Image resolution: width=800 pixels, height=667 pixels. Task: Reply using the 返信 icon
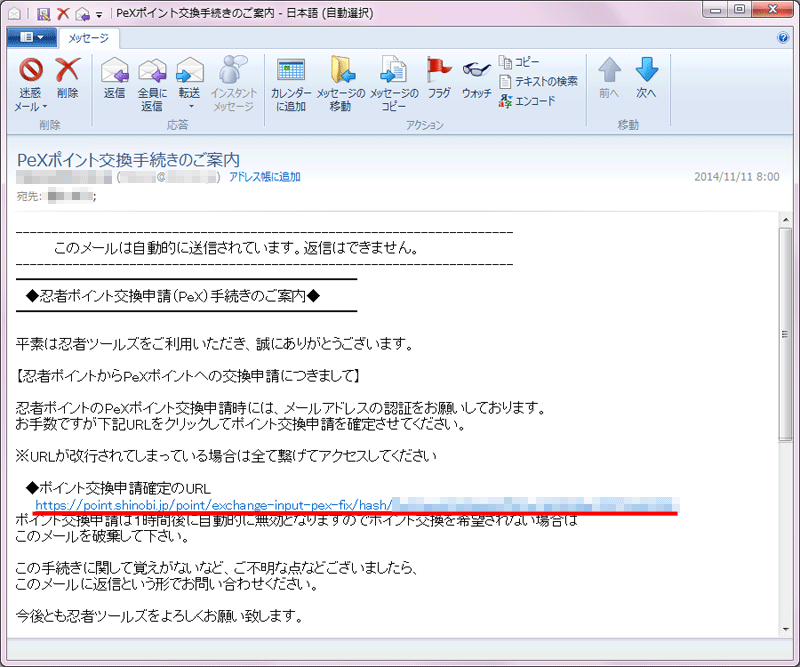tap(114, 70)
